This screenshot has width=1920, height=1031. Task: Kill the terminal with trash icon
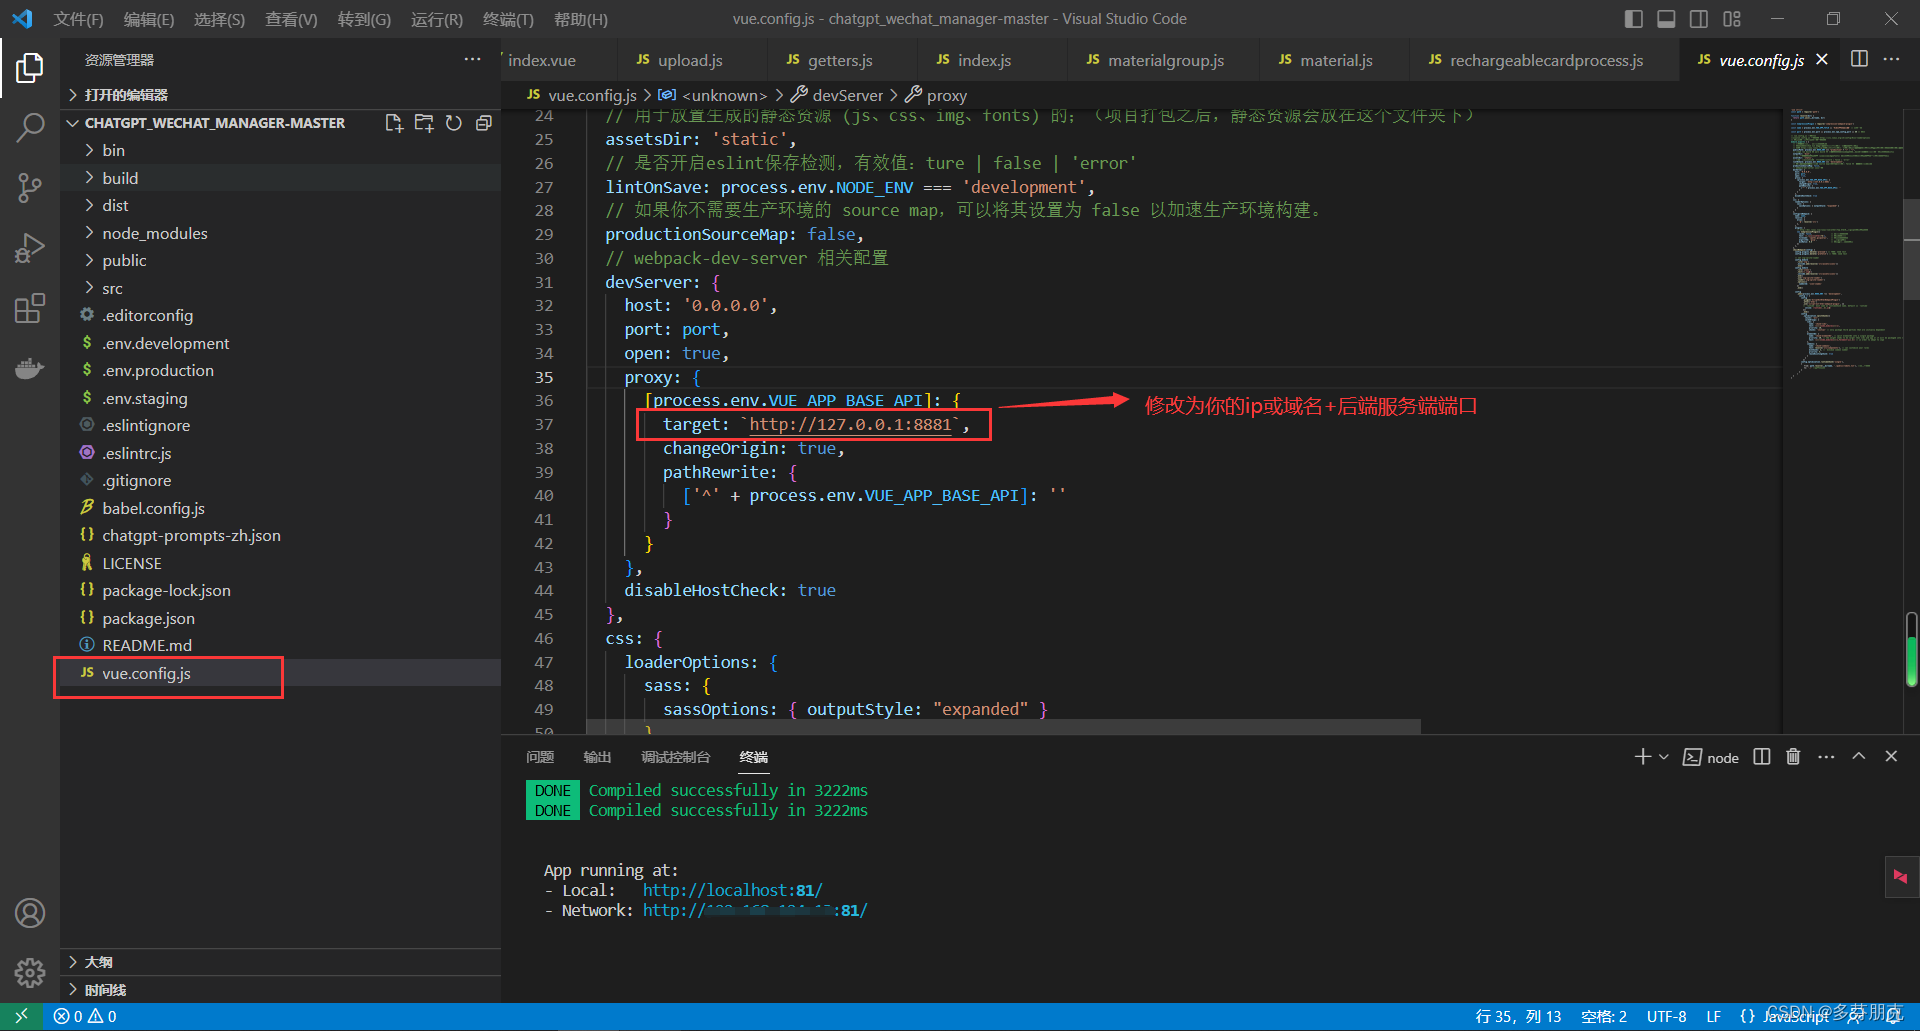[x=1793, y=757]
